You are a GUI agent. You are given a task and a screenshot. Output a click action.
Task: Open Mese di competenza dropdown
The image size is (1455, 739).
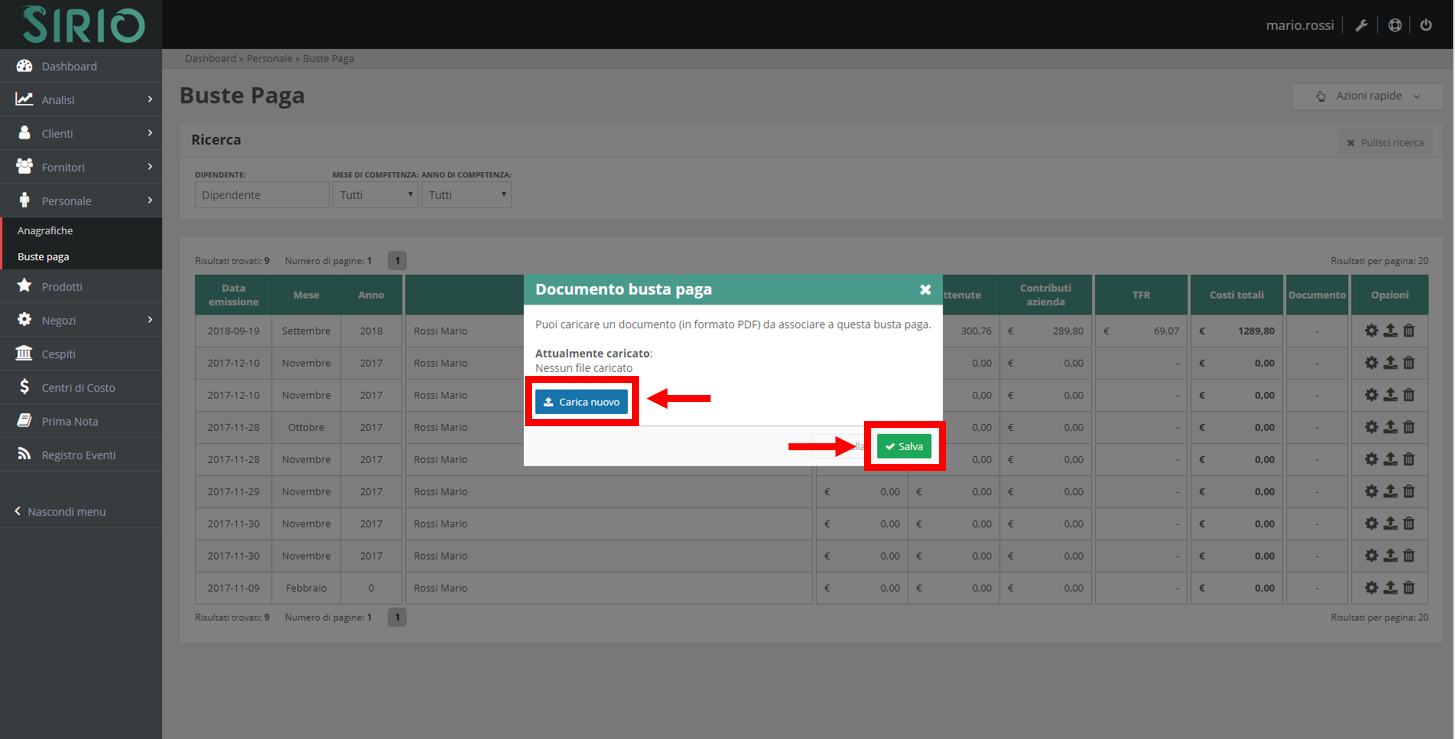click(375, 195)
